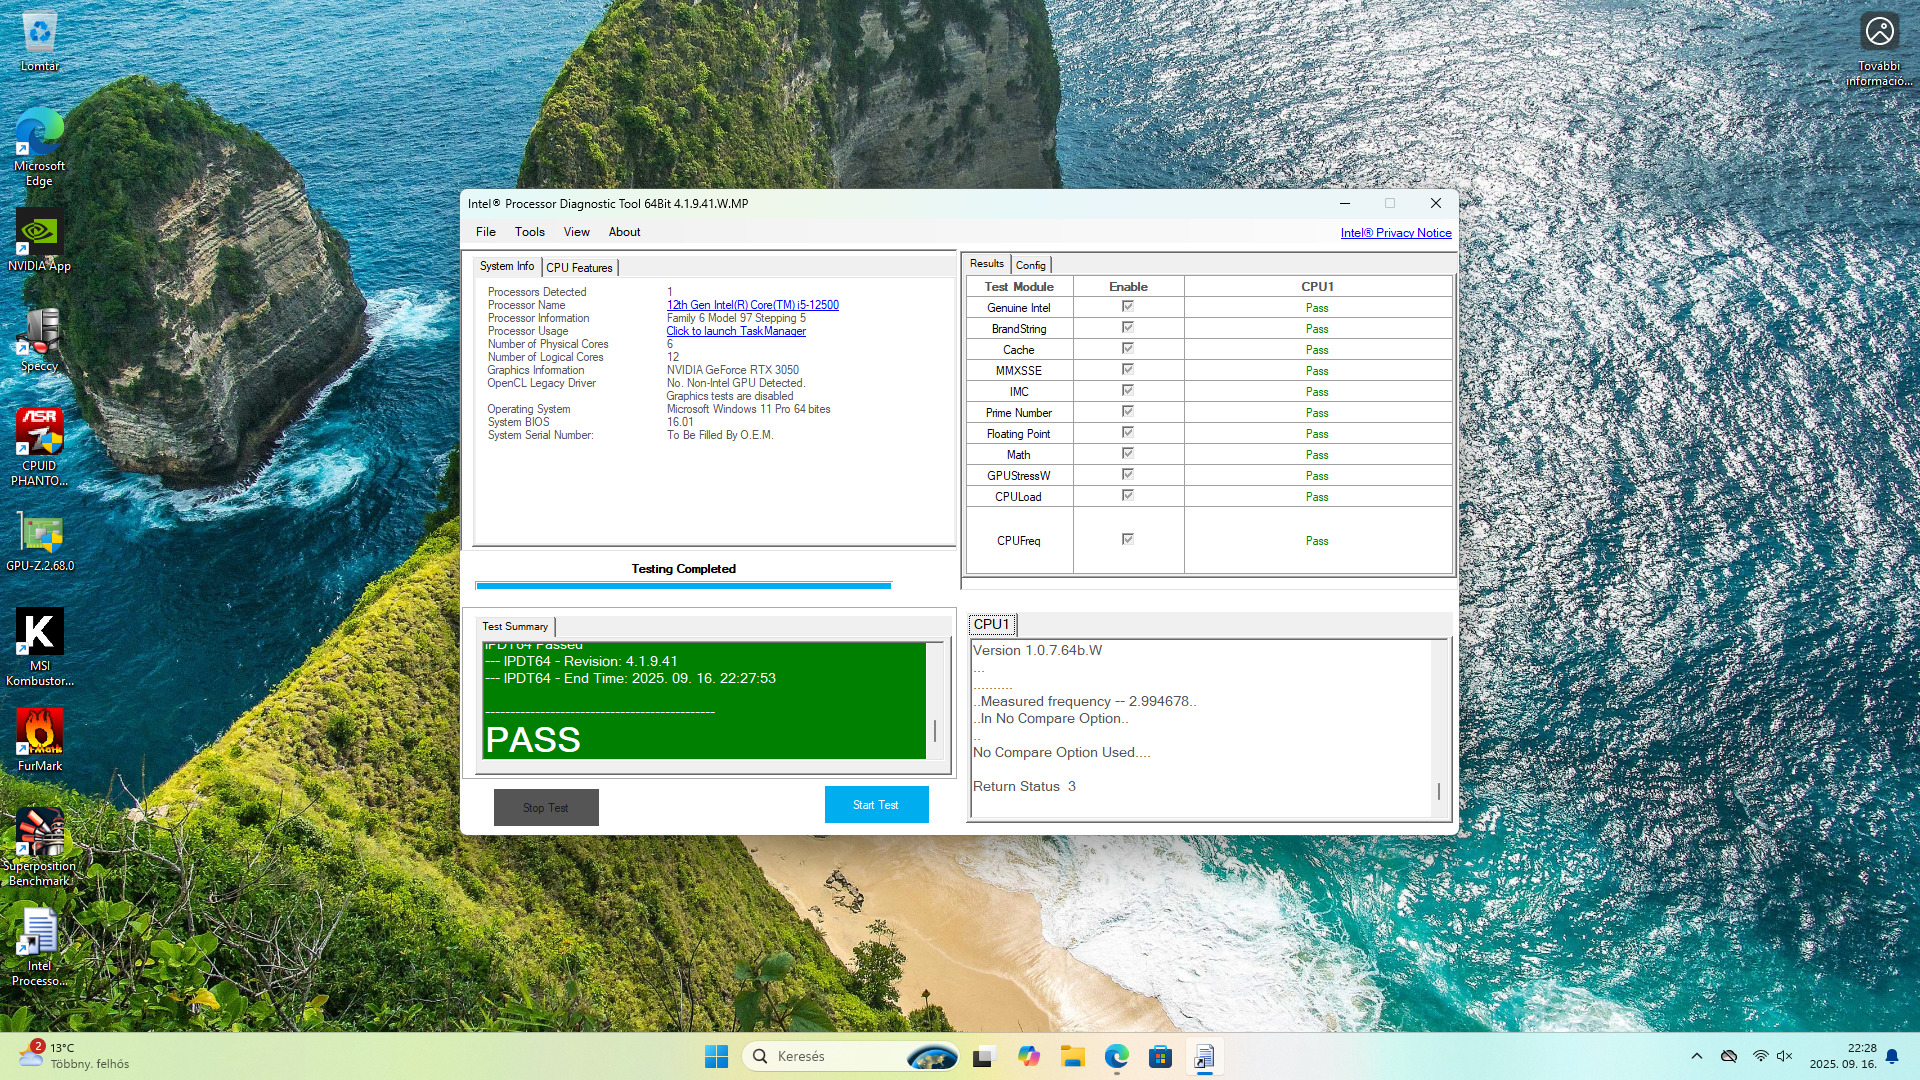The height and width of the screenshot is (1080, 1920).
Task: Switch to the CPU Features tab
Action: click(579, 268)
